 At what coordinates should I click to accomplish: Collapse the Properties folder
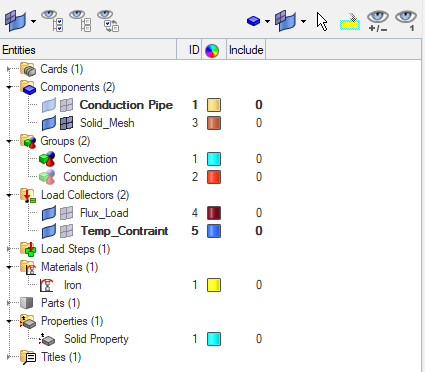[9, 321]
